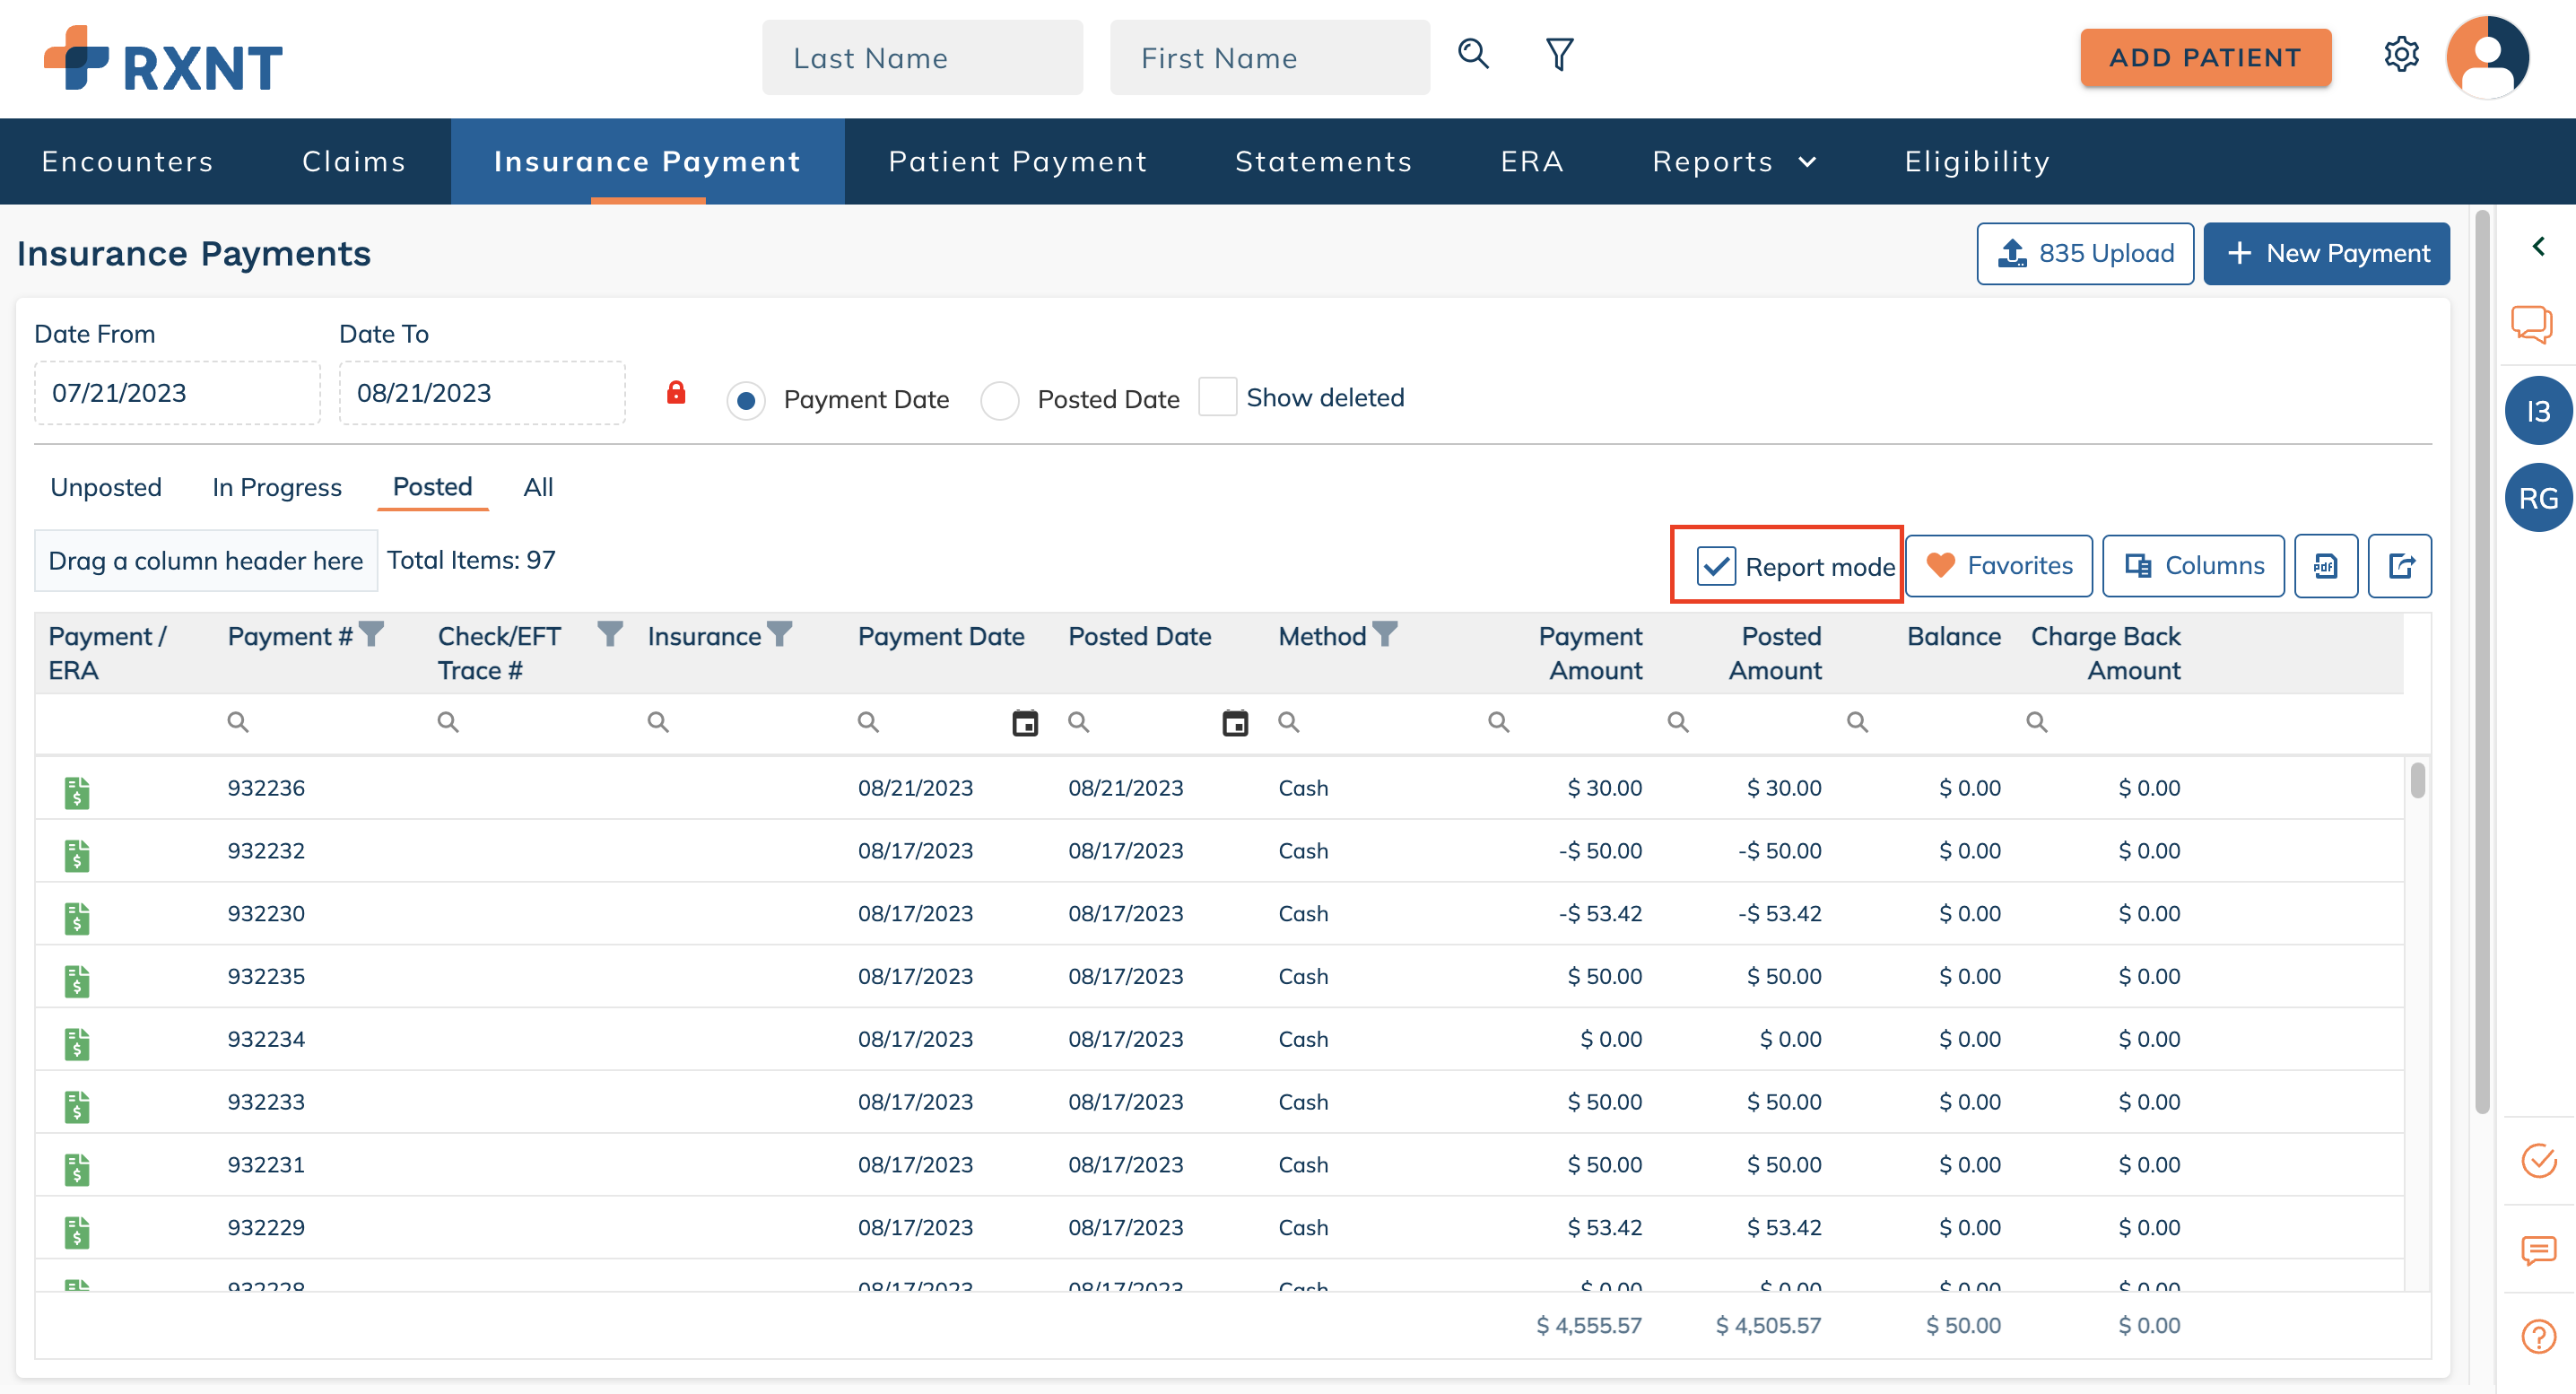Open the ERA tab

point(1531,161)
